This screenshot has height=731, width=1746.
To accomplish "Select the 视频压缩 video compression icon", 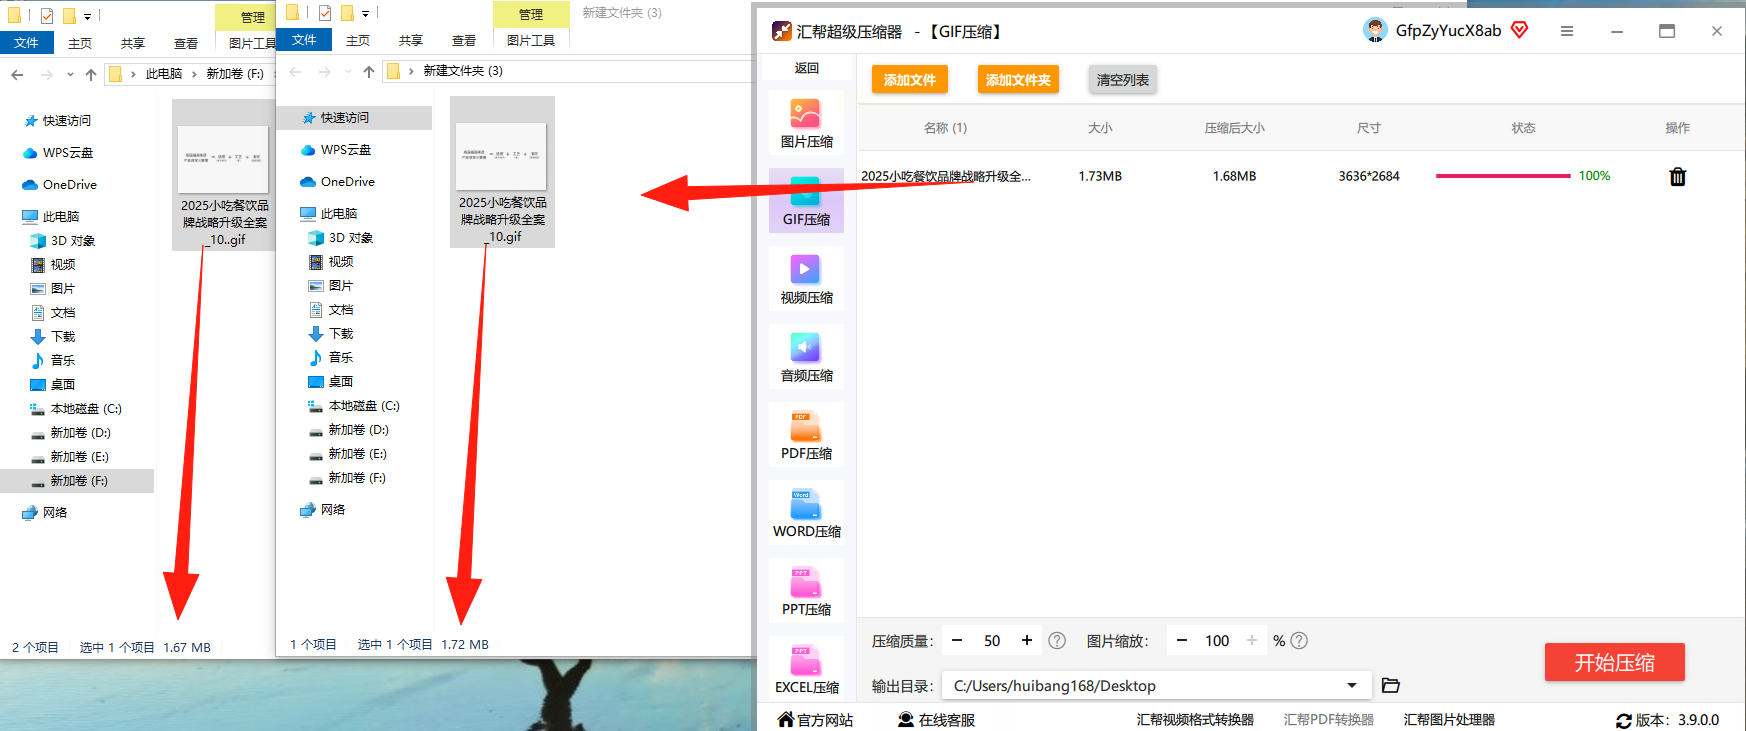I will (806, 279).
